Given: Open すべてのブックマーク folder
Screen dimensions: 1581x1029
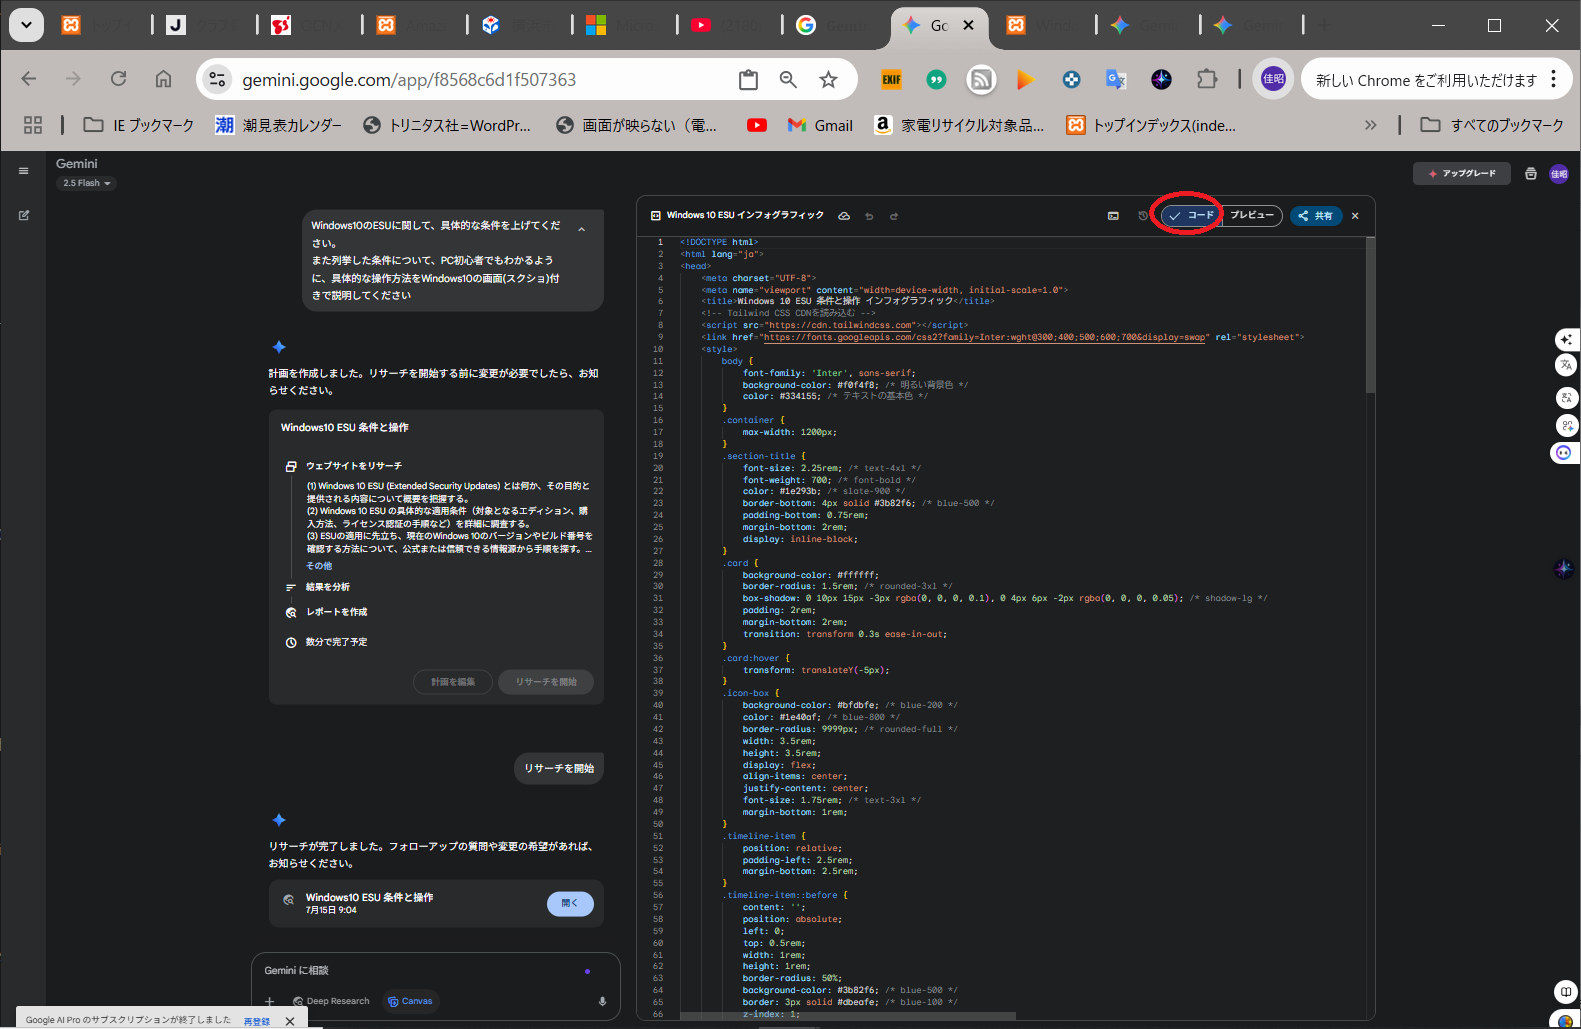Looking at the screenshot, I should click(x=1492, y=125).
